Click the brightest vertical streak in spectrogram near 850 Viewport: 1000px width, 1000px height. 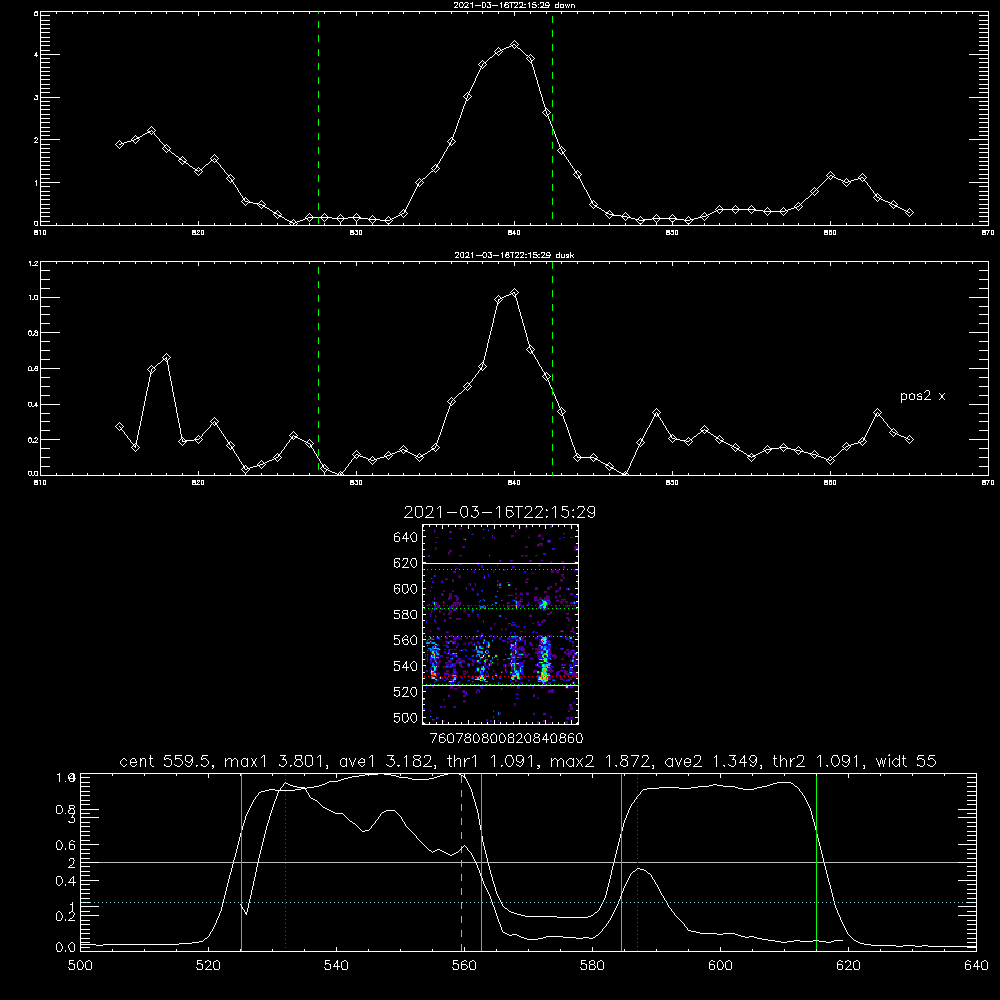(x=544, y=659)
